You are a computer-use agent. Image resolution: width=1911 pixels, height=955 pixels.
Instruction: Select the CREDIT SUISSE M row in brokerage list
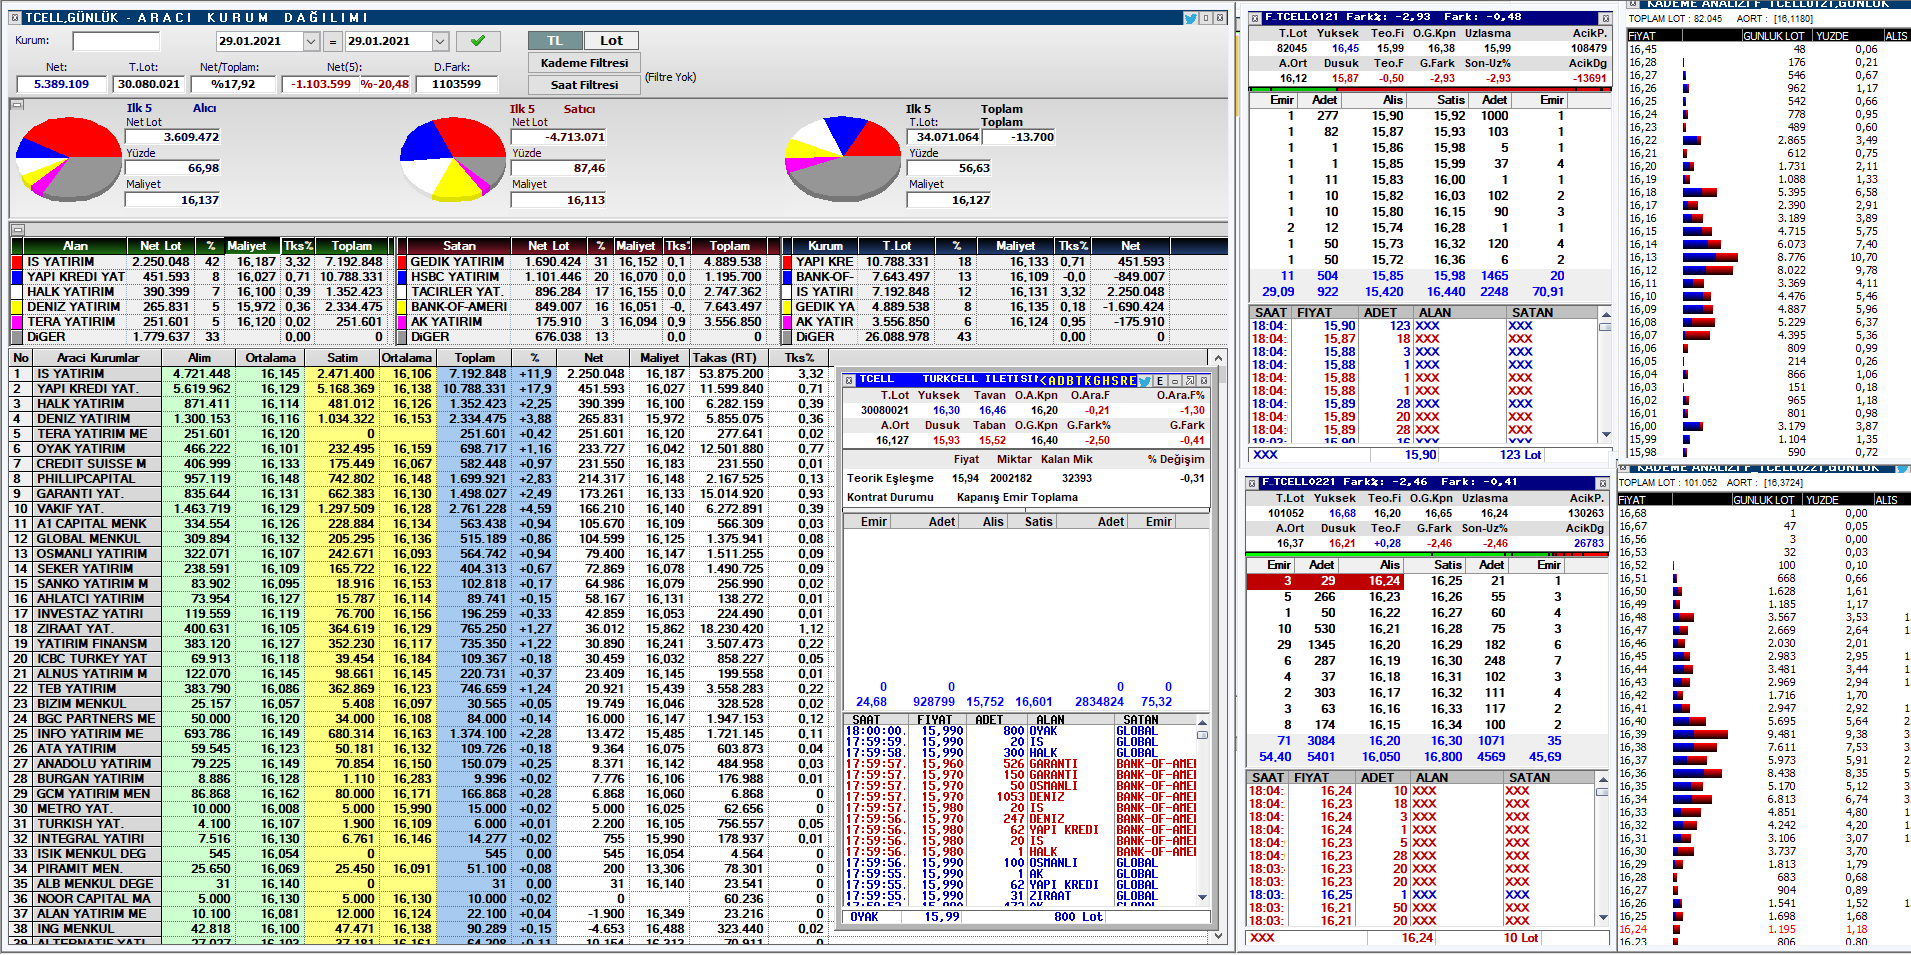tap(420, 464)
